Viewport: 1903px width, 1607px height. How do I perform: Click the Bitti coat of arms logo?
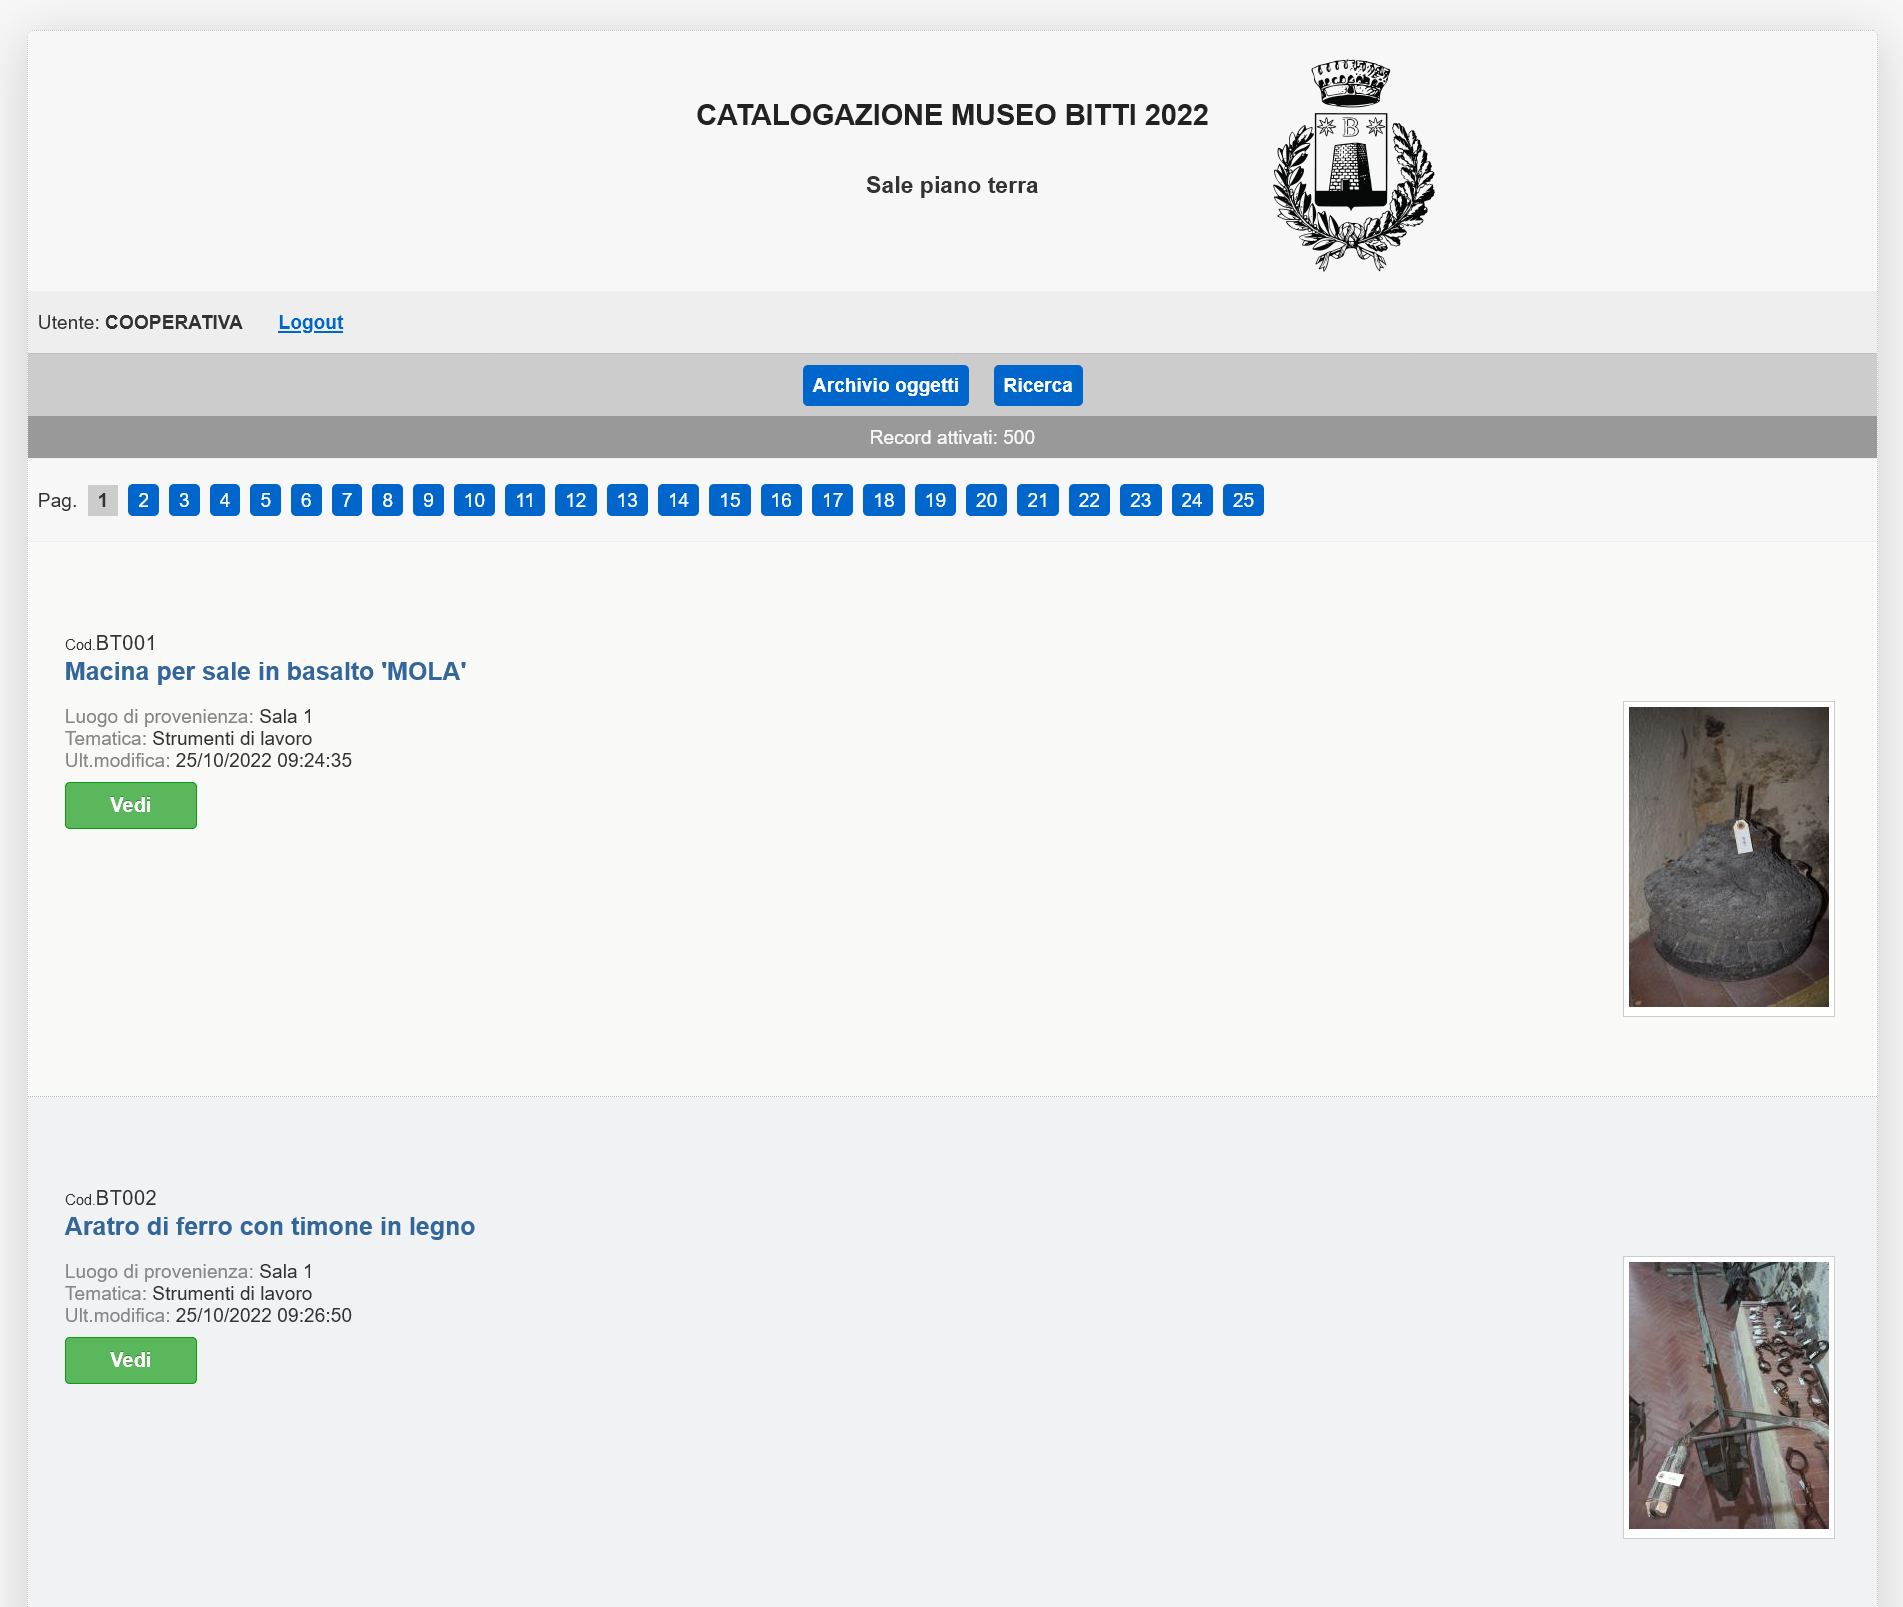click(1353, 165)
